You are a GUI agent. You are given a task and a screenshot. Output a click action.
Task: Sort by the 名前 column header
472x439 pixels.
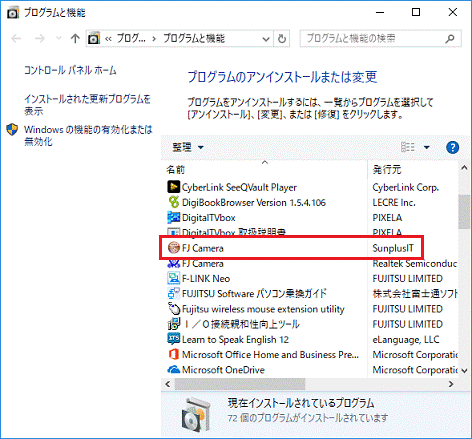click(176, 170)
